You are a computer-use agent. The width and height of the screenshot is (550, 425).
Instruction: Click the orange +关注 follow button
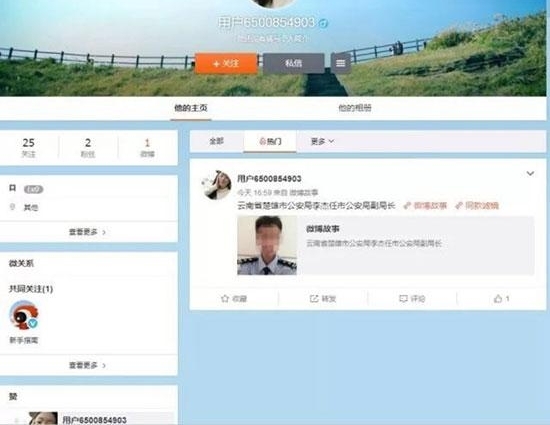click(x=226, y=63)
